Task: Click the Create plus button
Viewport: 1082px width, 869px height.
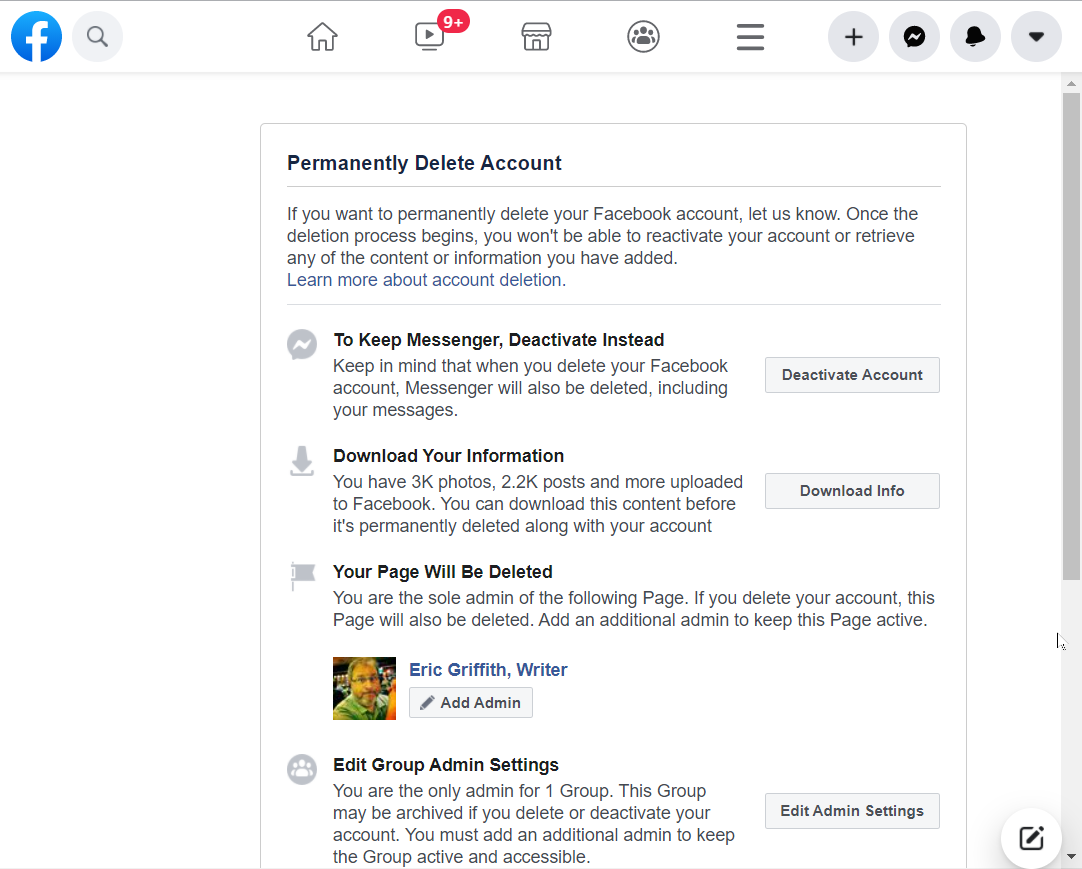Action: coord(853,37)
